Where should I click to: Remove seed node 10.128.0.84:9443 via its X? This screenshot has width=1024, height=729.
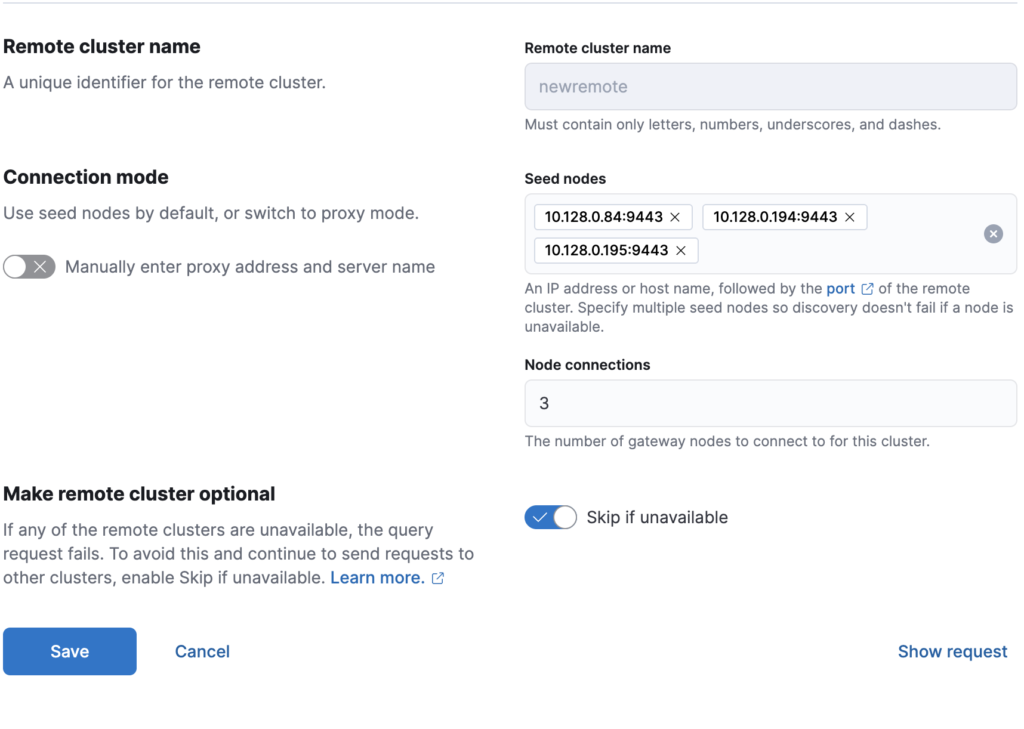(x=675, y=217)
